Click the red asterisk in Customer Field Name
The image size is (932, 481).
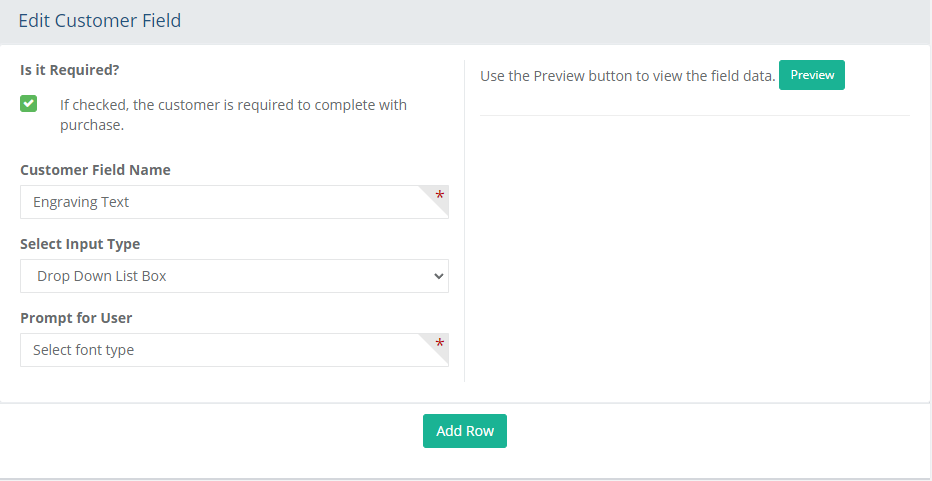click(x=440, y=196)
